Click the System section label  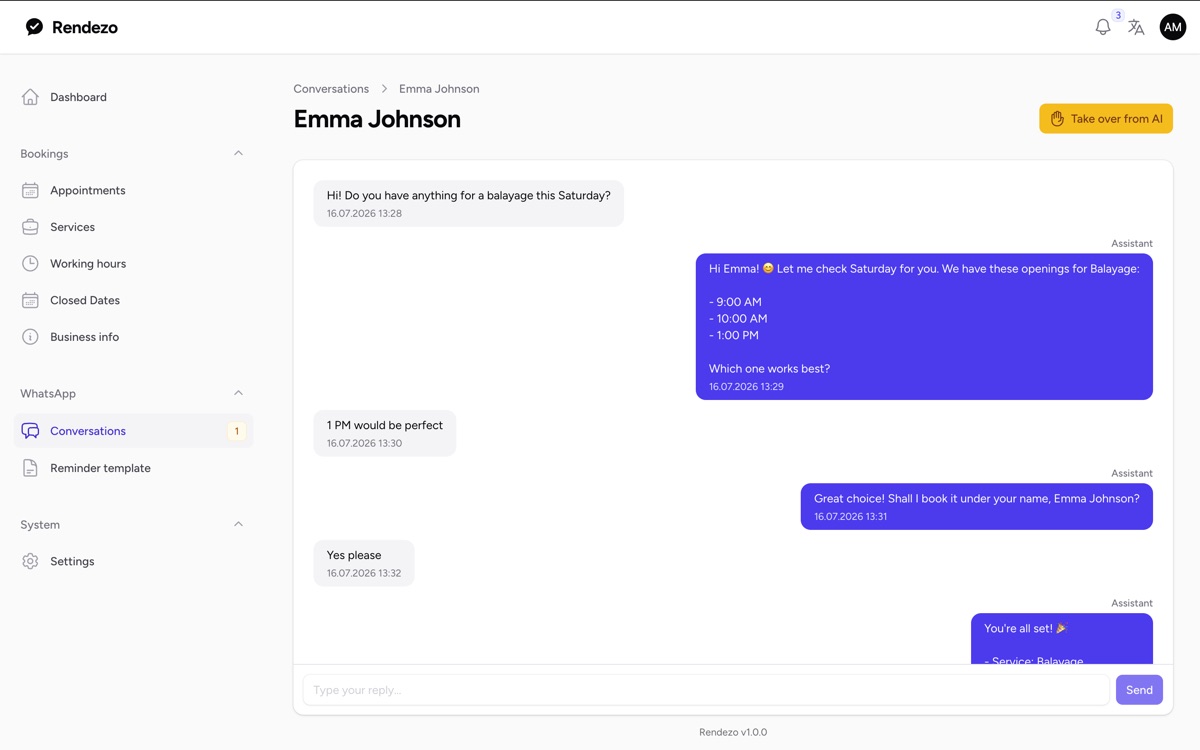(40, 524)
